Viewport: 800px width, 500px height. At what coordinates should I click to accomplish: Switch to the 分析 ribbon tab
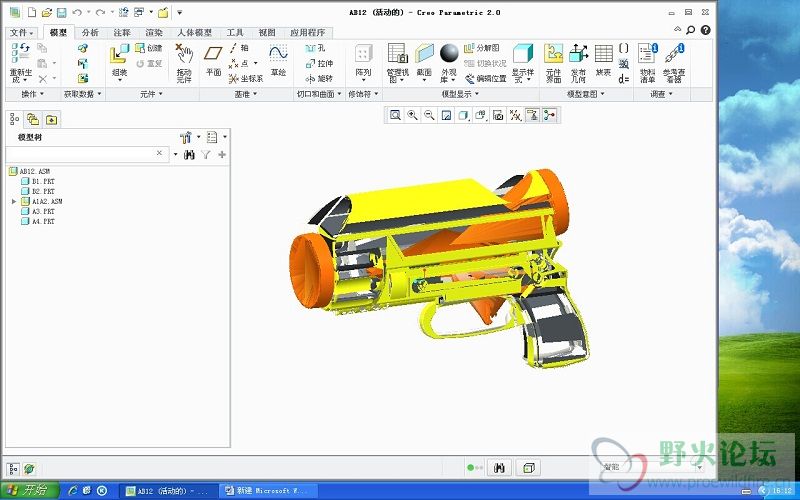[x=90, y=32]
